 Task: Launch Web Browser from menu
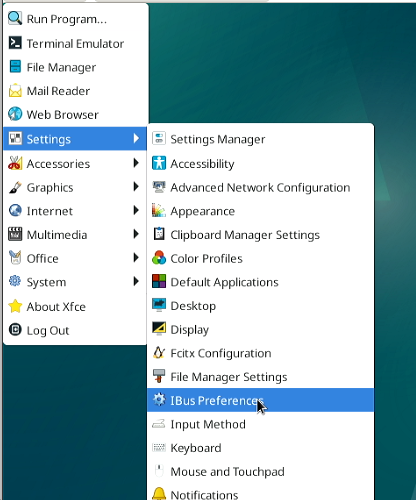[75, 114]
